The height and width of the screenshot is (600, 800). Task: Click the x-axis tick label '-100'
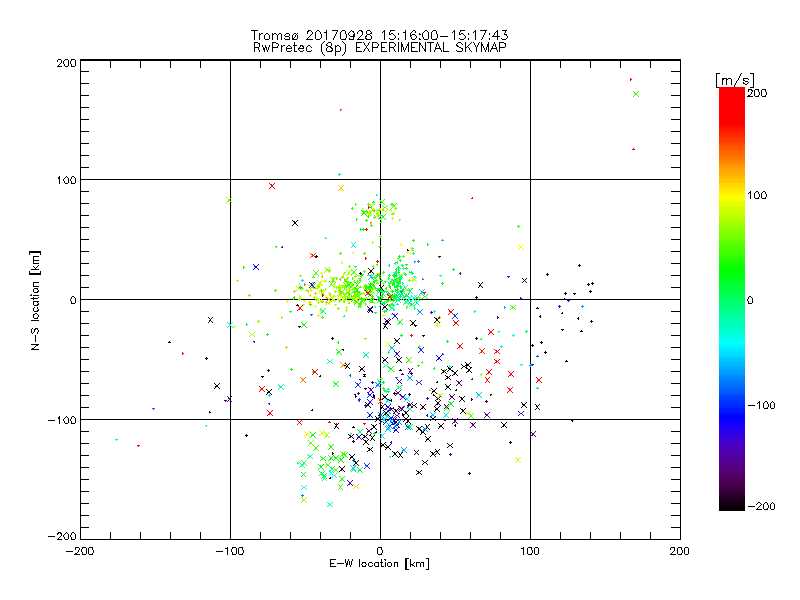pyautogui.click(x=230, y=551)
